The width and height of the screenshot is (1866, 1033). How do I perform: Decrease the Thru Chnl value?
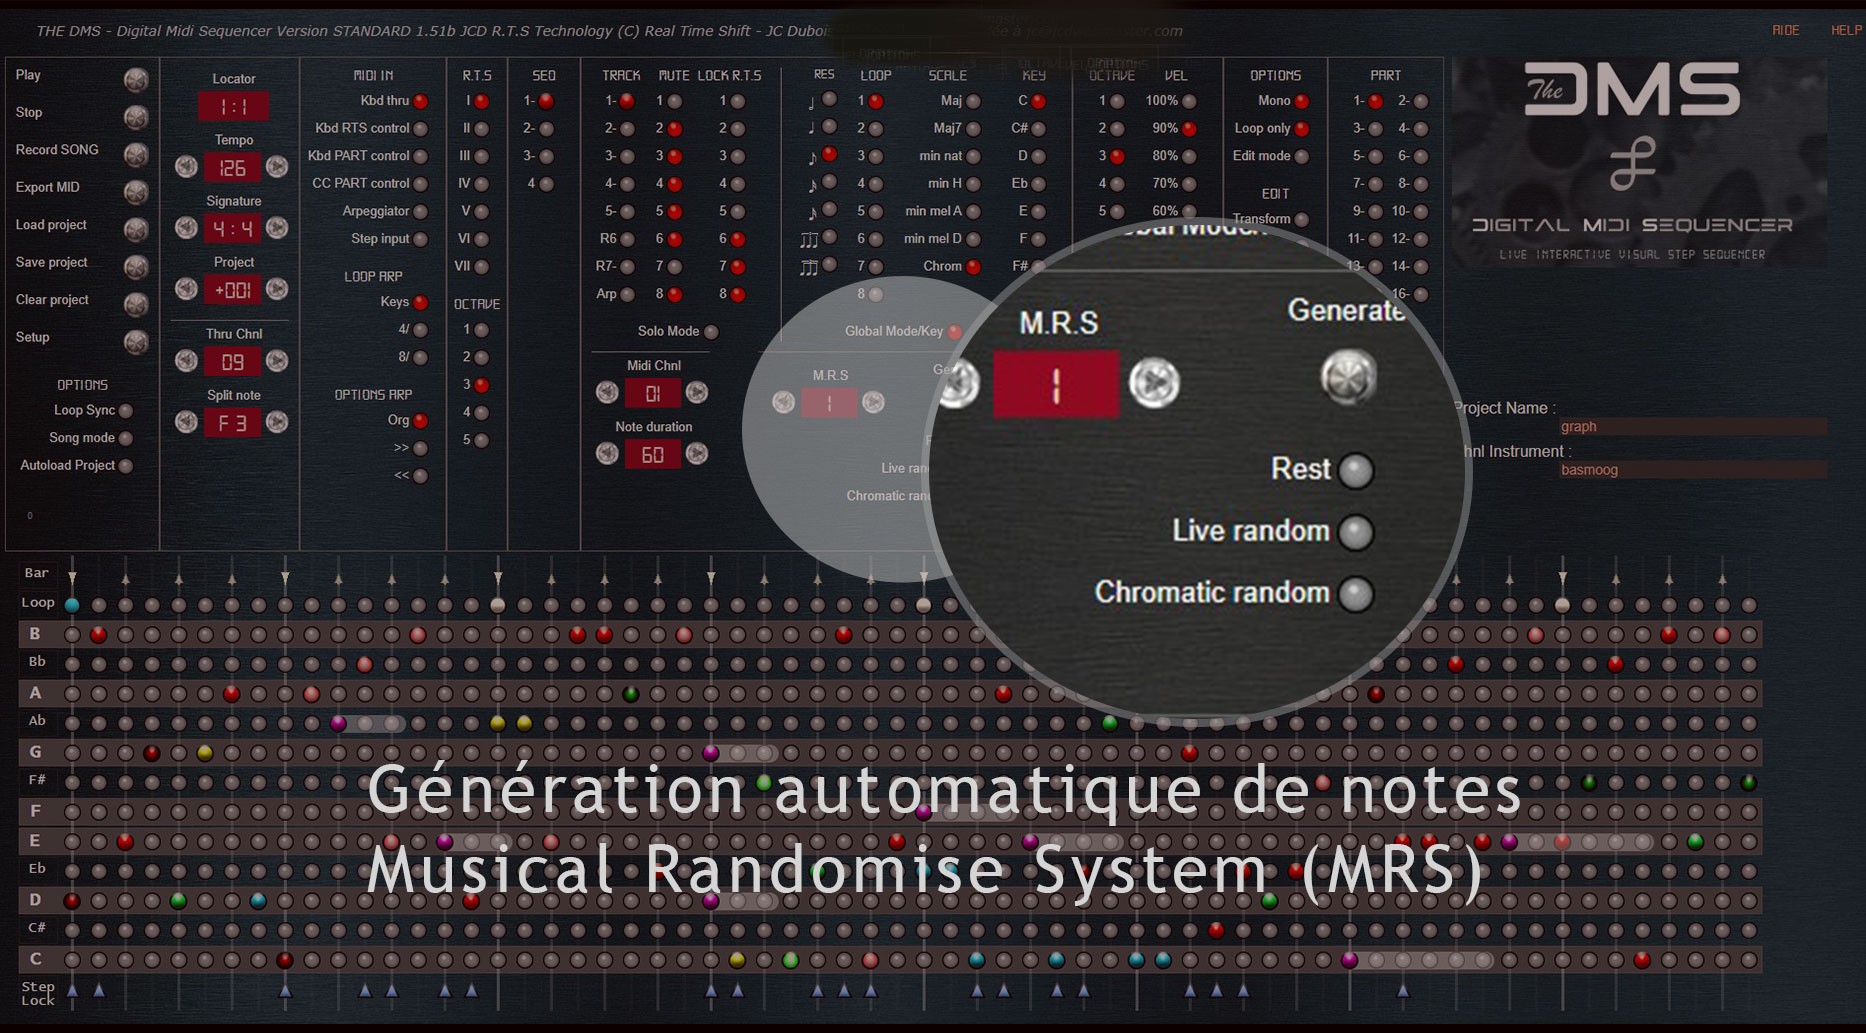click(187, 361)
